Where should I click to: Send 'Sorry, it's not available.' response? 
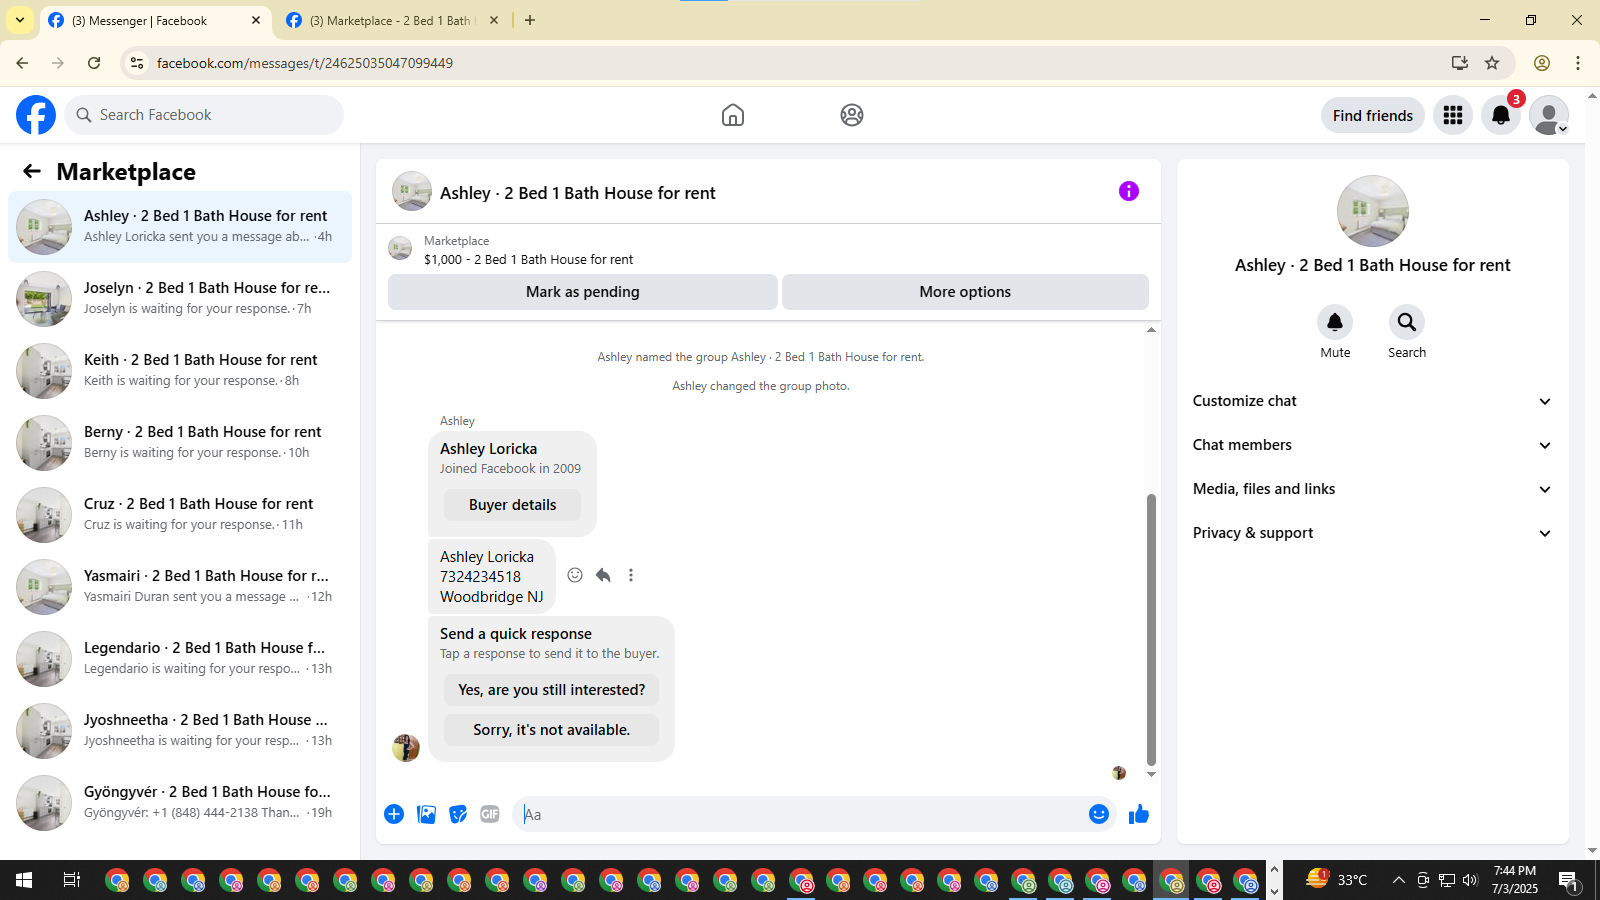point(551,730)
